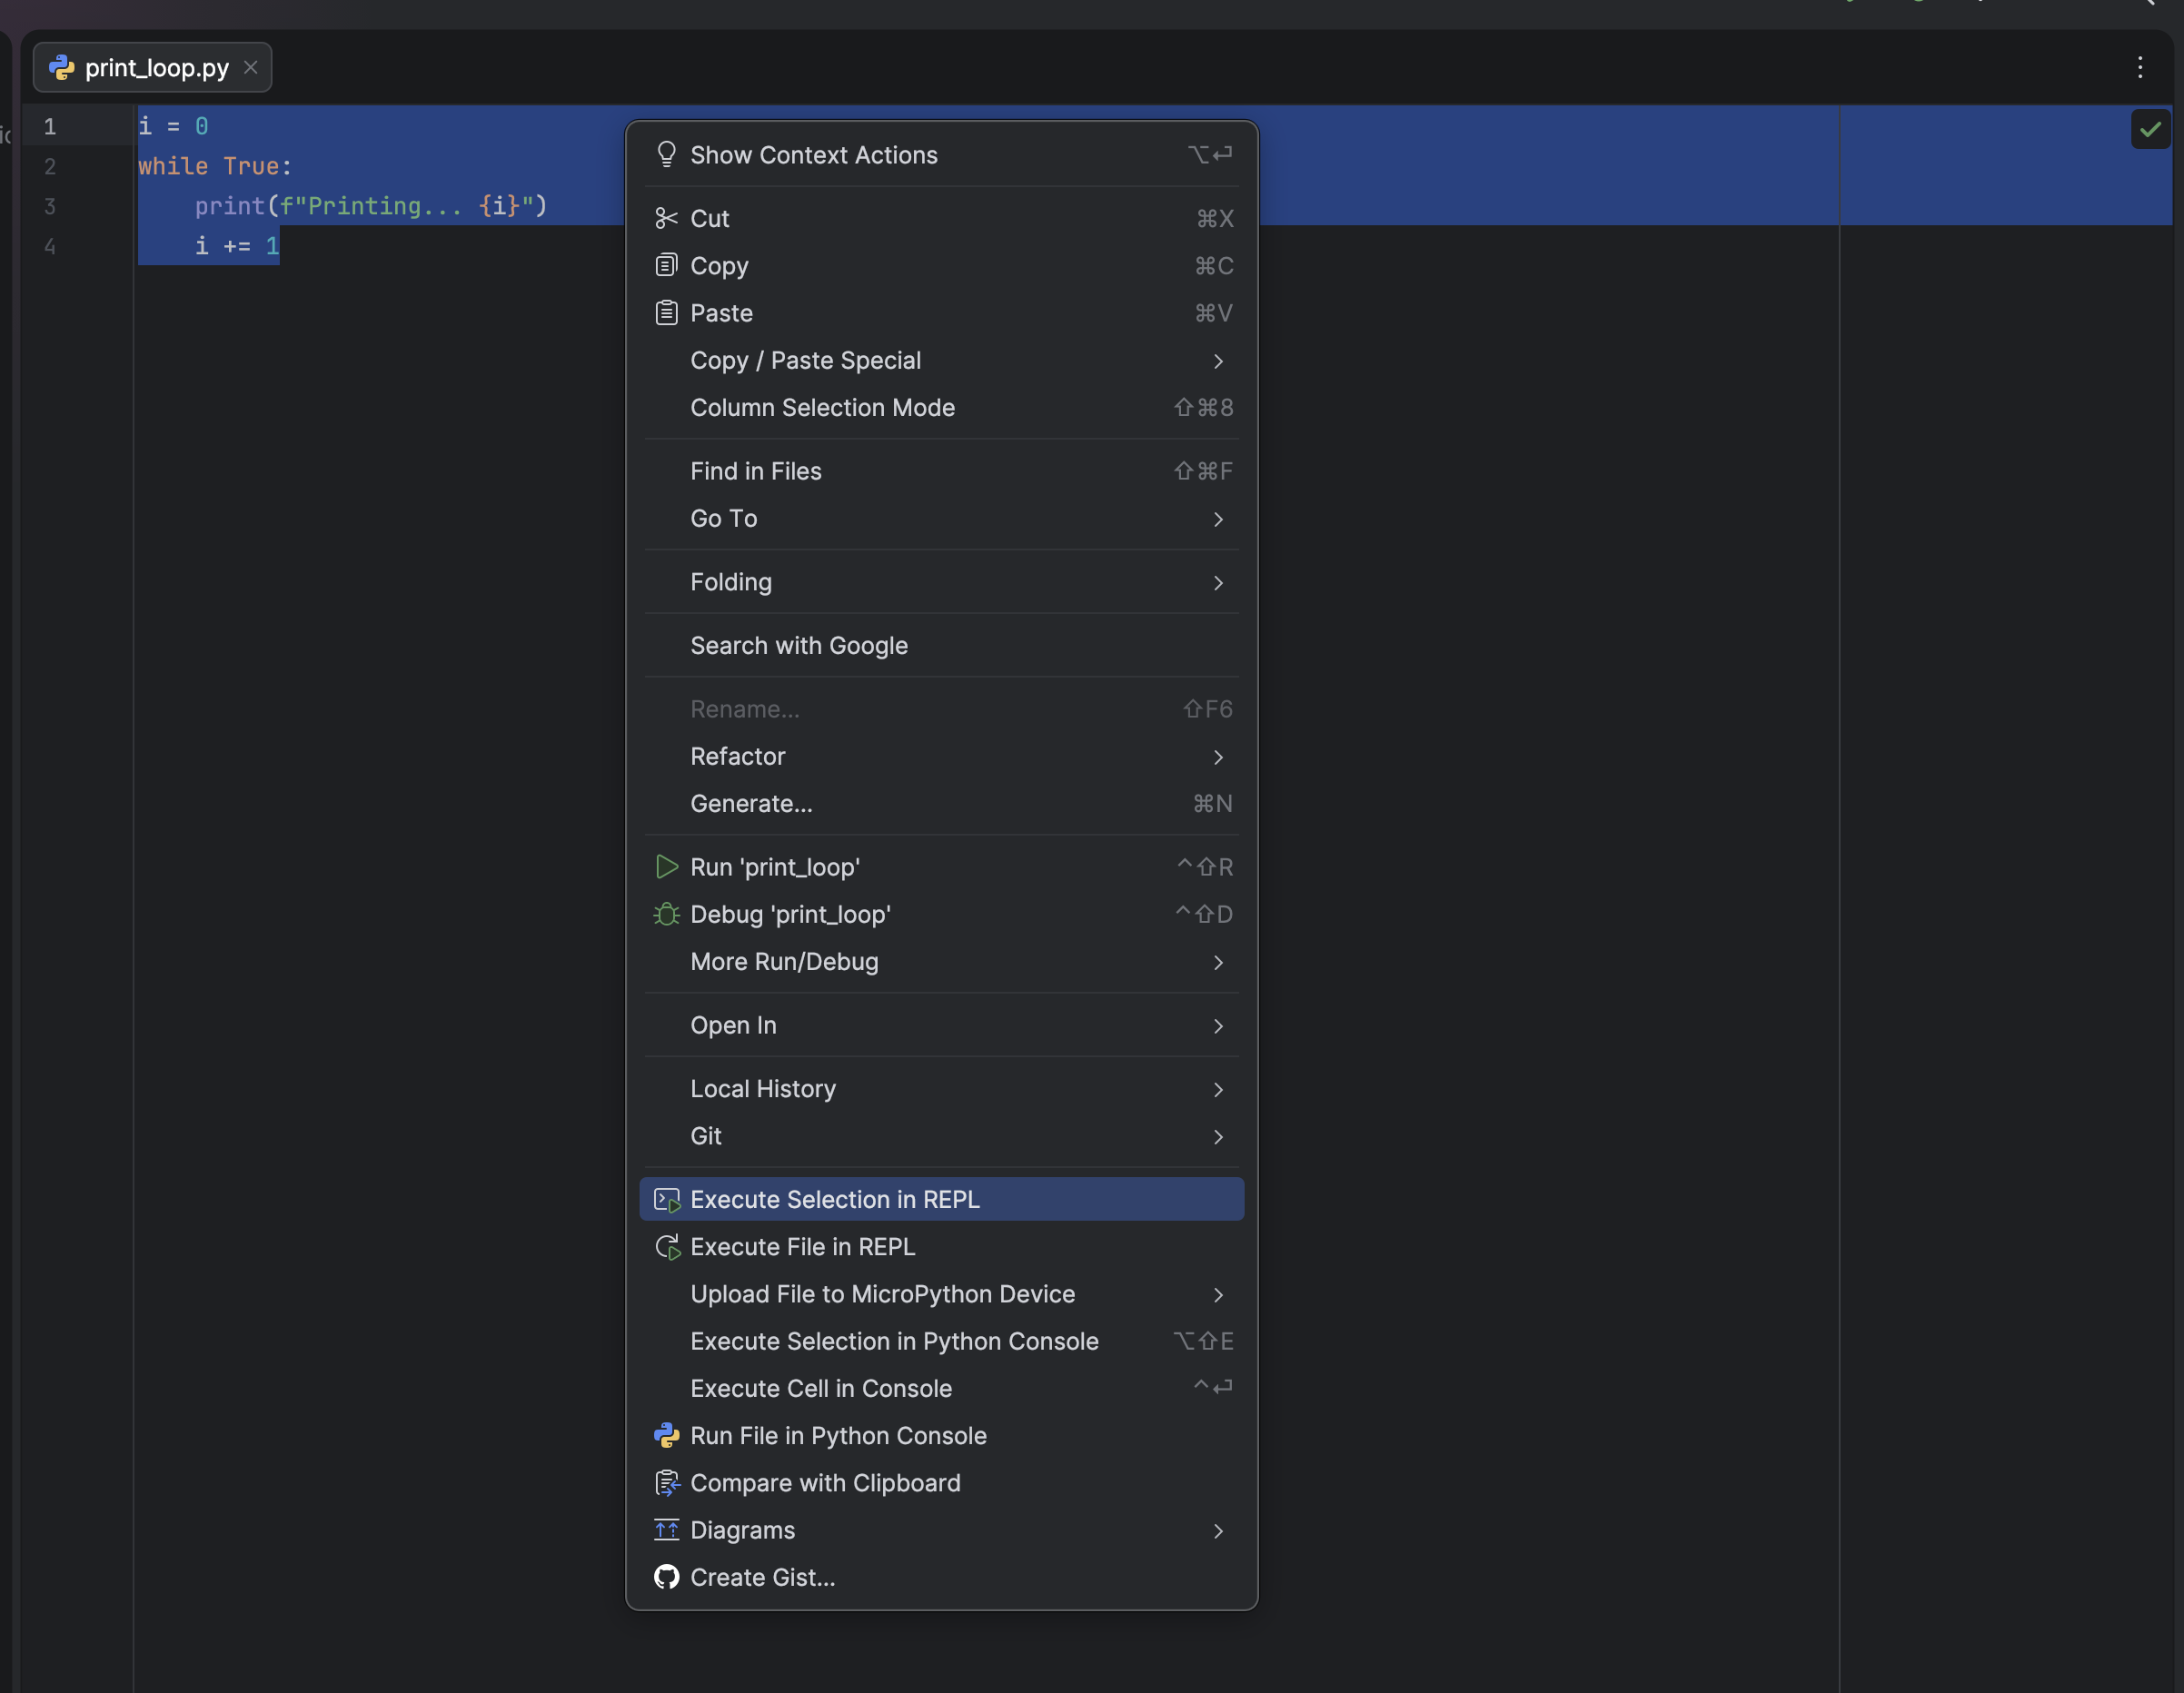Select the Cut menu entry

coord(942,218)
